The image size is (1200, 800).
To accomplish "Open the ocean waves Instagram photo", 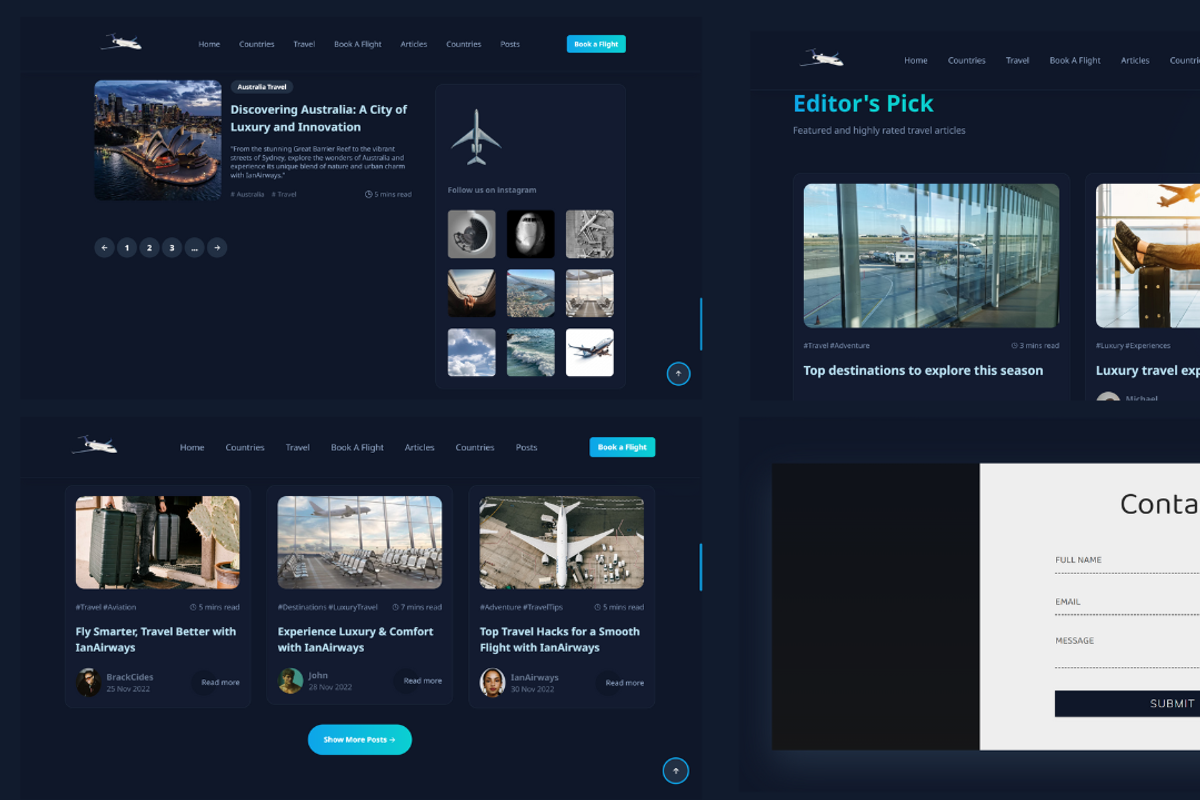I will coord(531,353).
